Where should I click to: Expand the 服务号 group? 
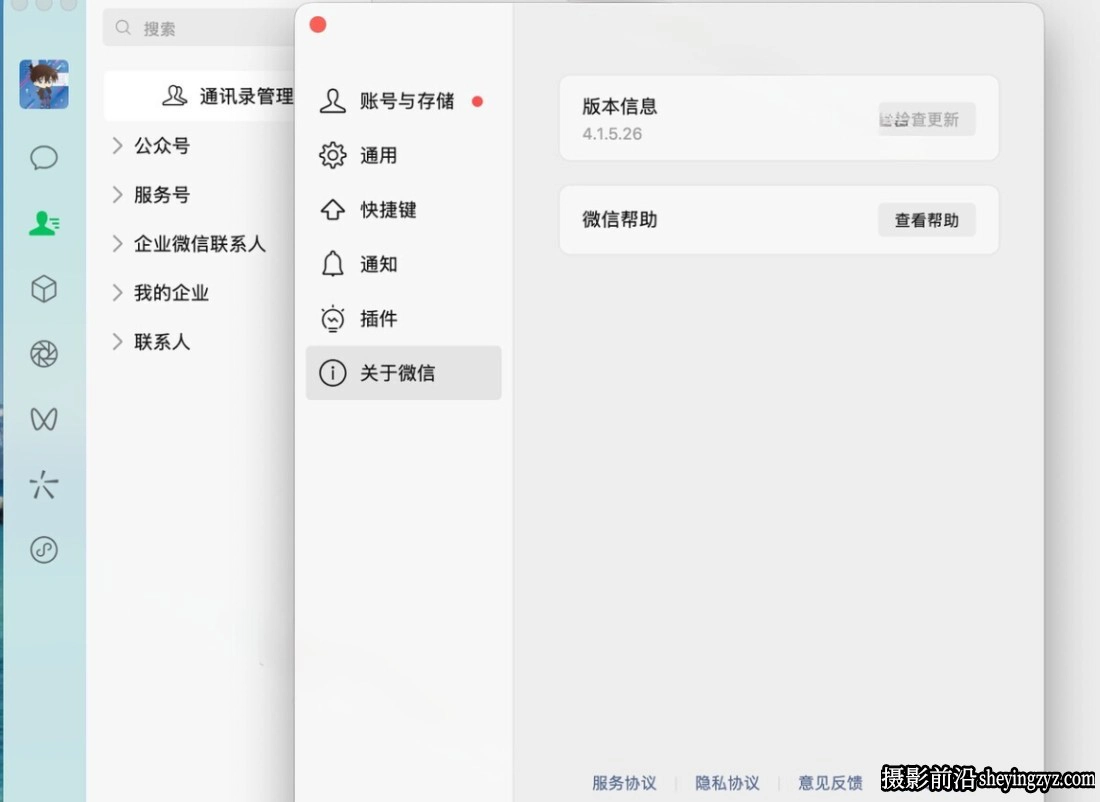117,194
